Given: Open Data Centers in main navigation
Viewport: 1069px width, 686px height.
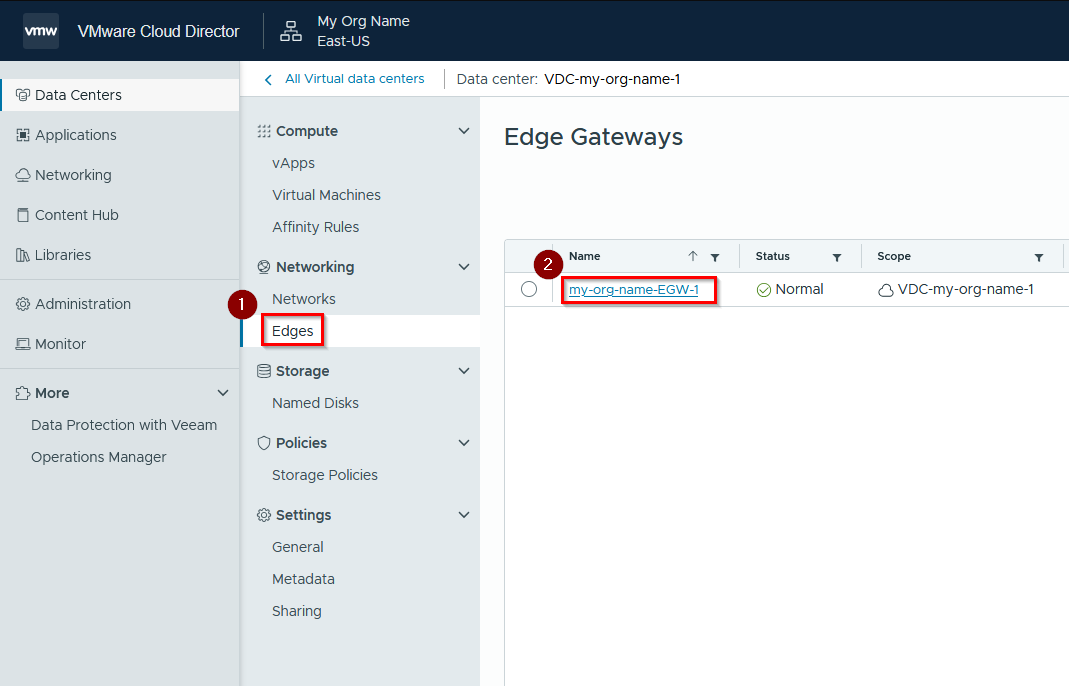Looking at the screenshot, I should [x=120, y=95].
